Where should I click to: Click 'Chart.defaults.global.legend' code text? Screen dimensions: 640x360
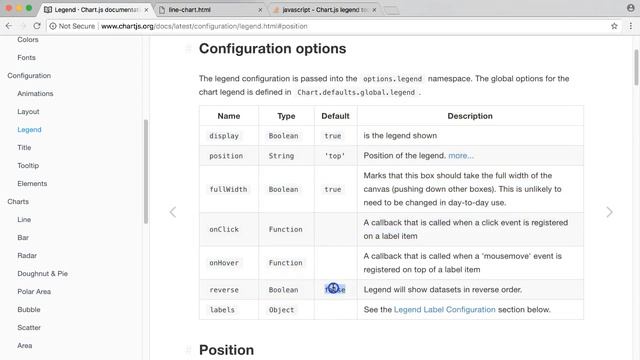[356, 92]
